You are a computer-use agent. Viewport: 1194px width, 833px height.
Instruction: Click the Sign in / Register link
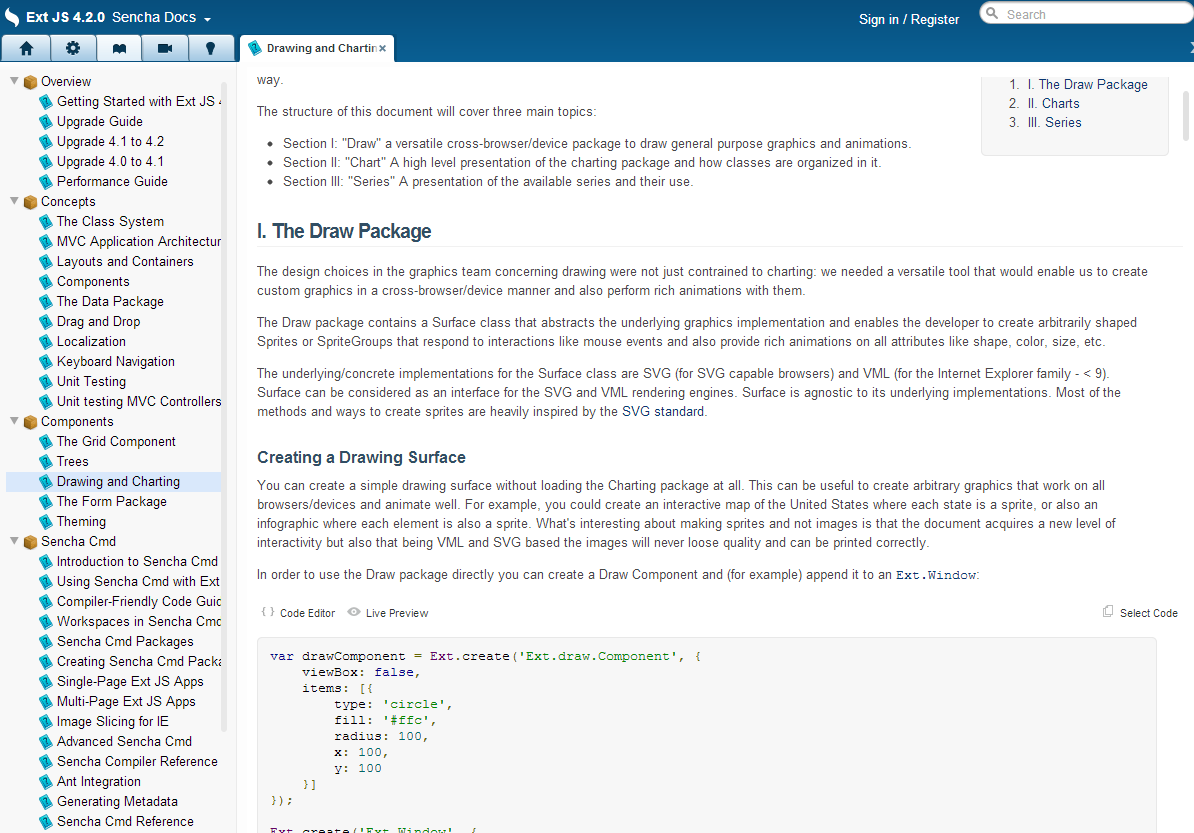pyautogui.click(x=909, y=19)
